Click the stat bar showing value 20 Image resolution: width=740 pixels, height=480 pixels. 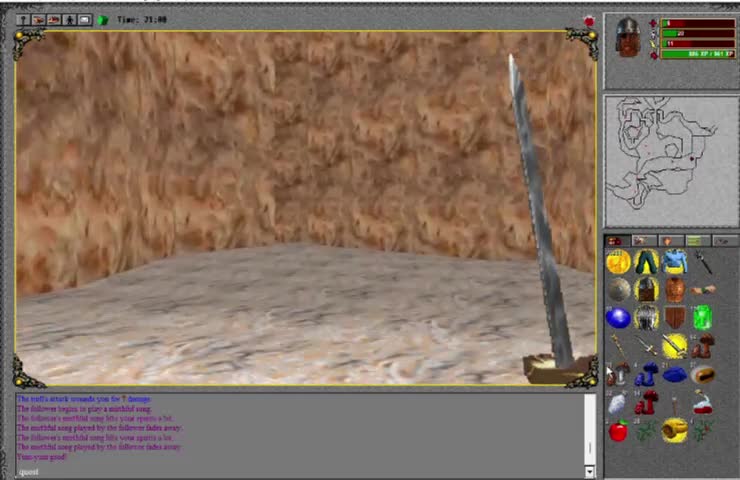click(698, 34)
